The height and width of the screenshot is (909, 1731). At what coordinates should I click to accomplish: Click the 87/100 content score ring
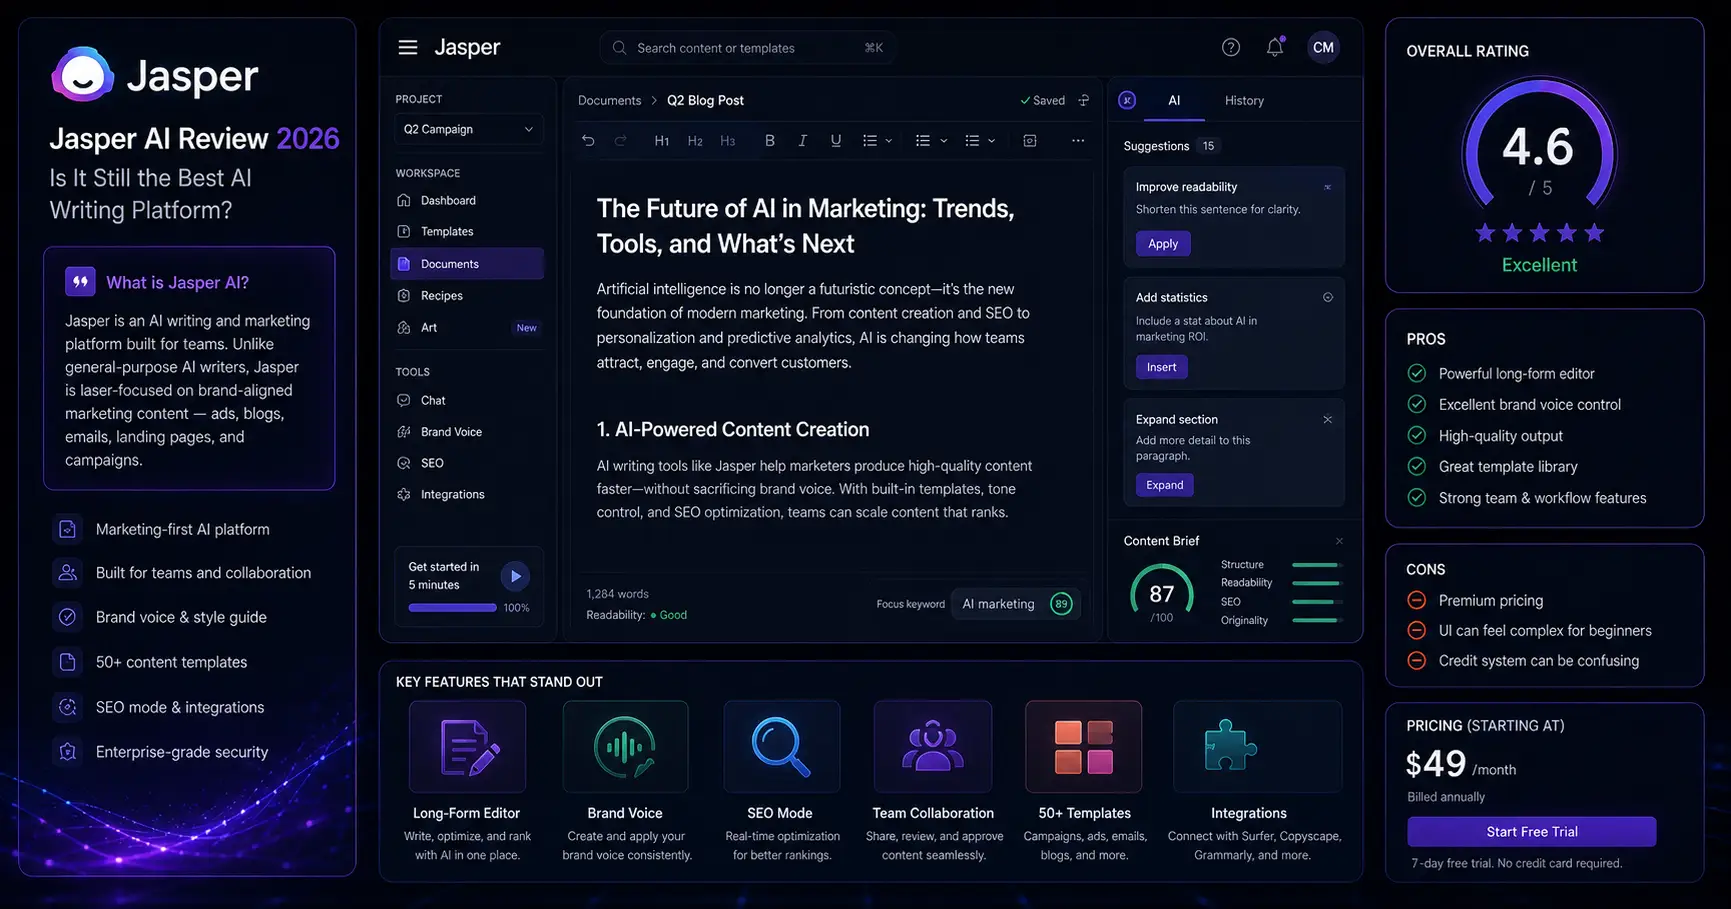tap(1161, 596)
